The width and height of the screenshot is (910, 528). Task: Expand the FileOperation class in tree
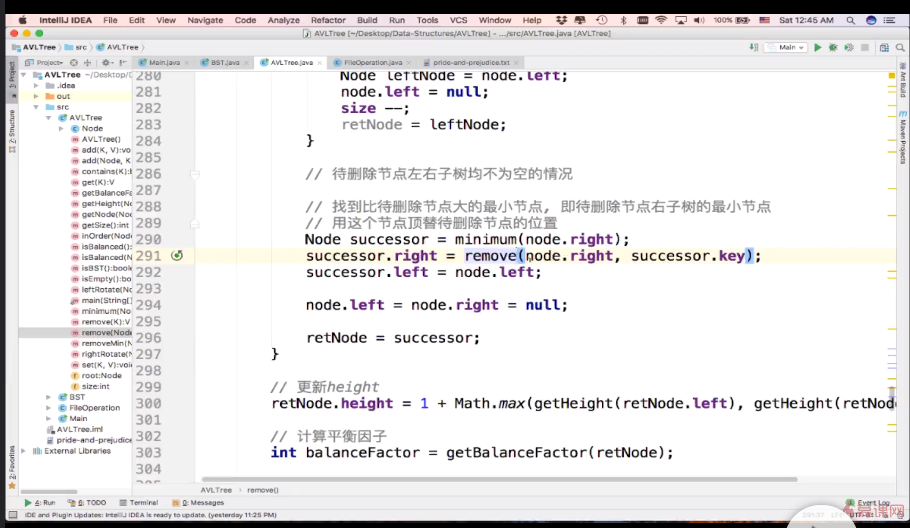coord(49,408)
